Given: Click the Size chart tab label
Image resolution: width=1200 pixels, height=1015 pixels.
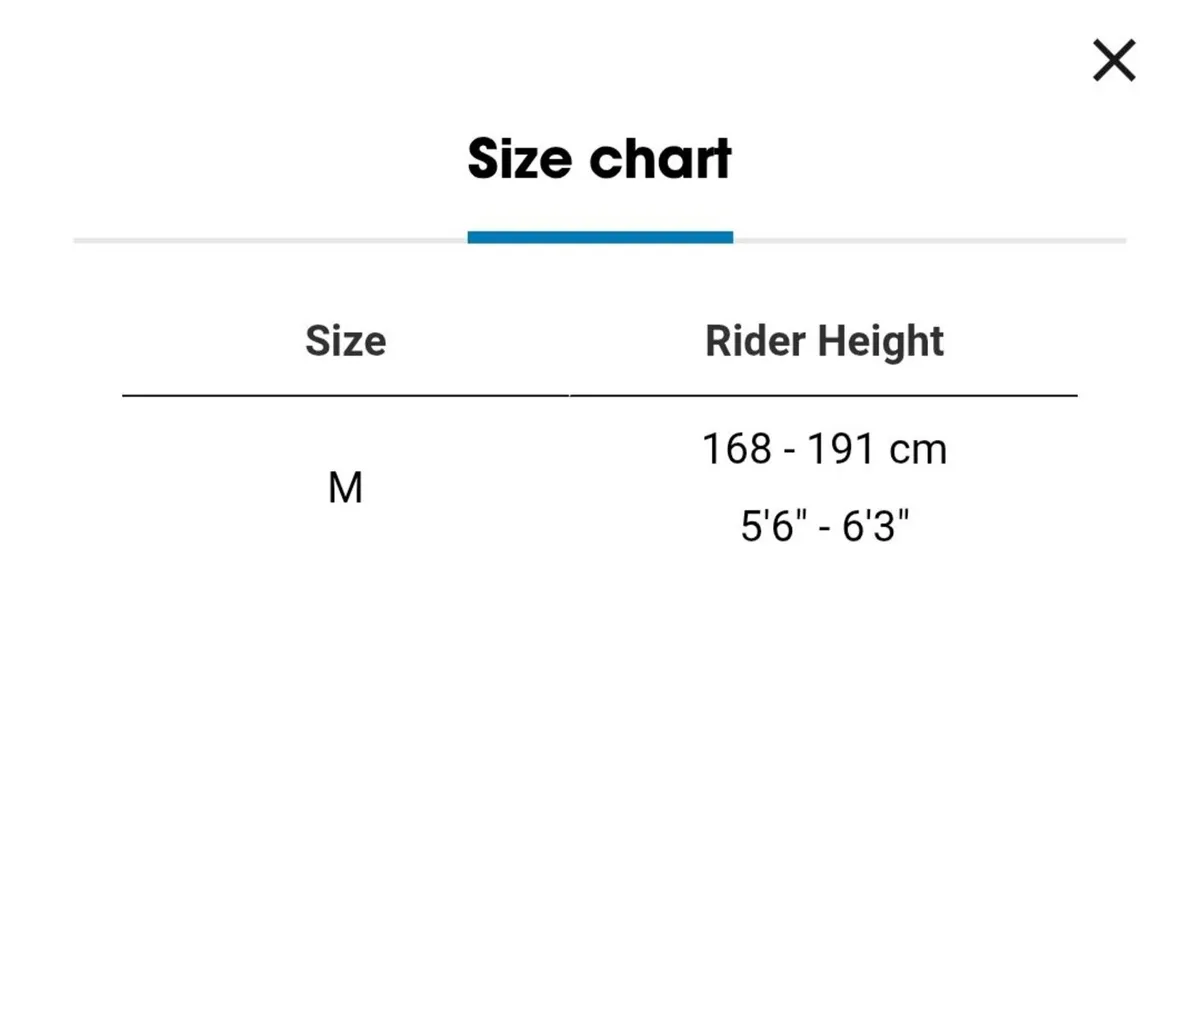Looking at the screenshot, I should tap(600, 157).
